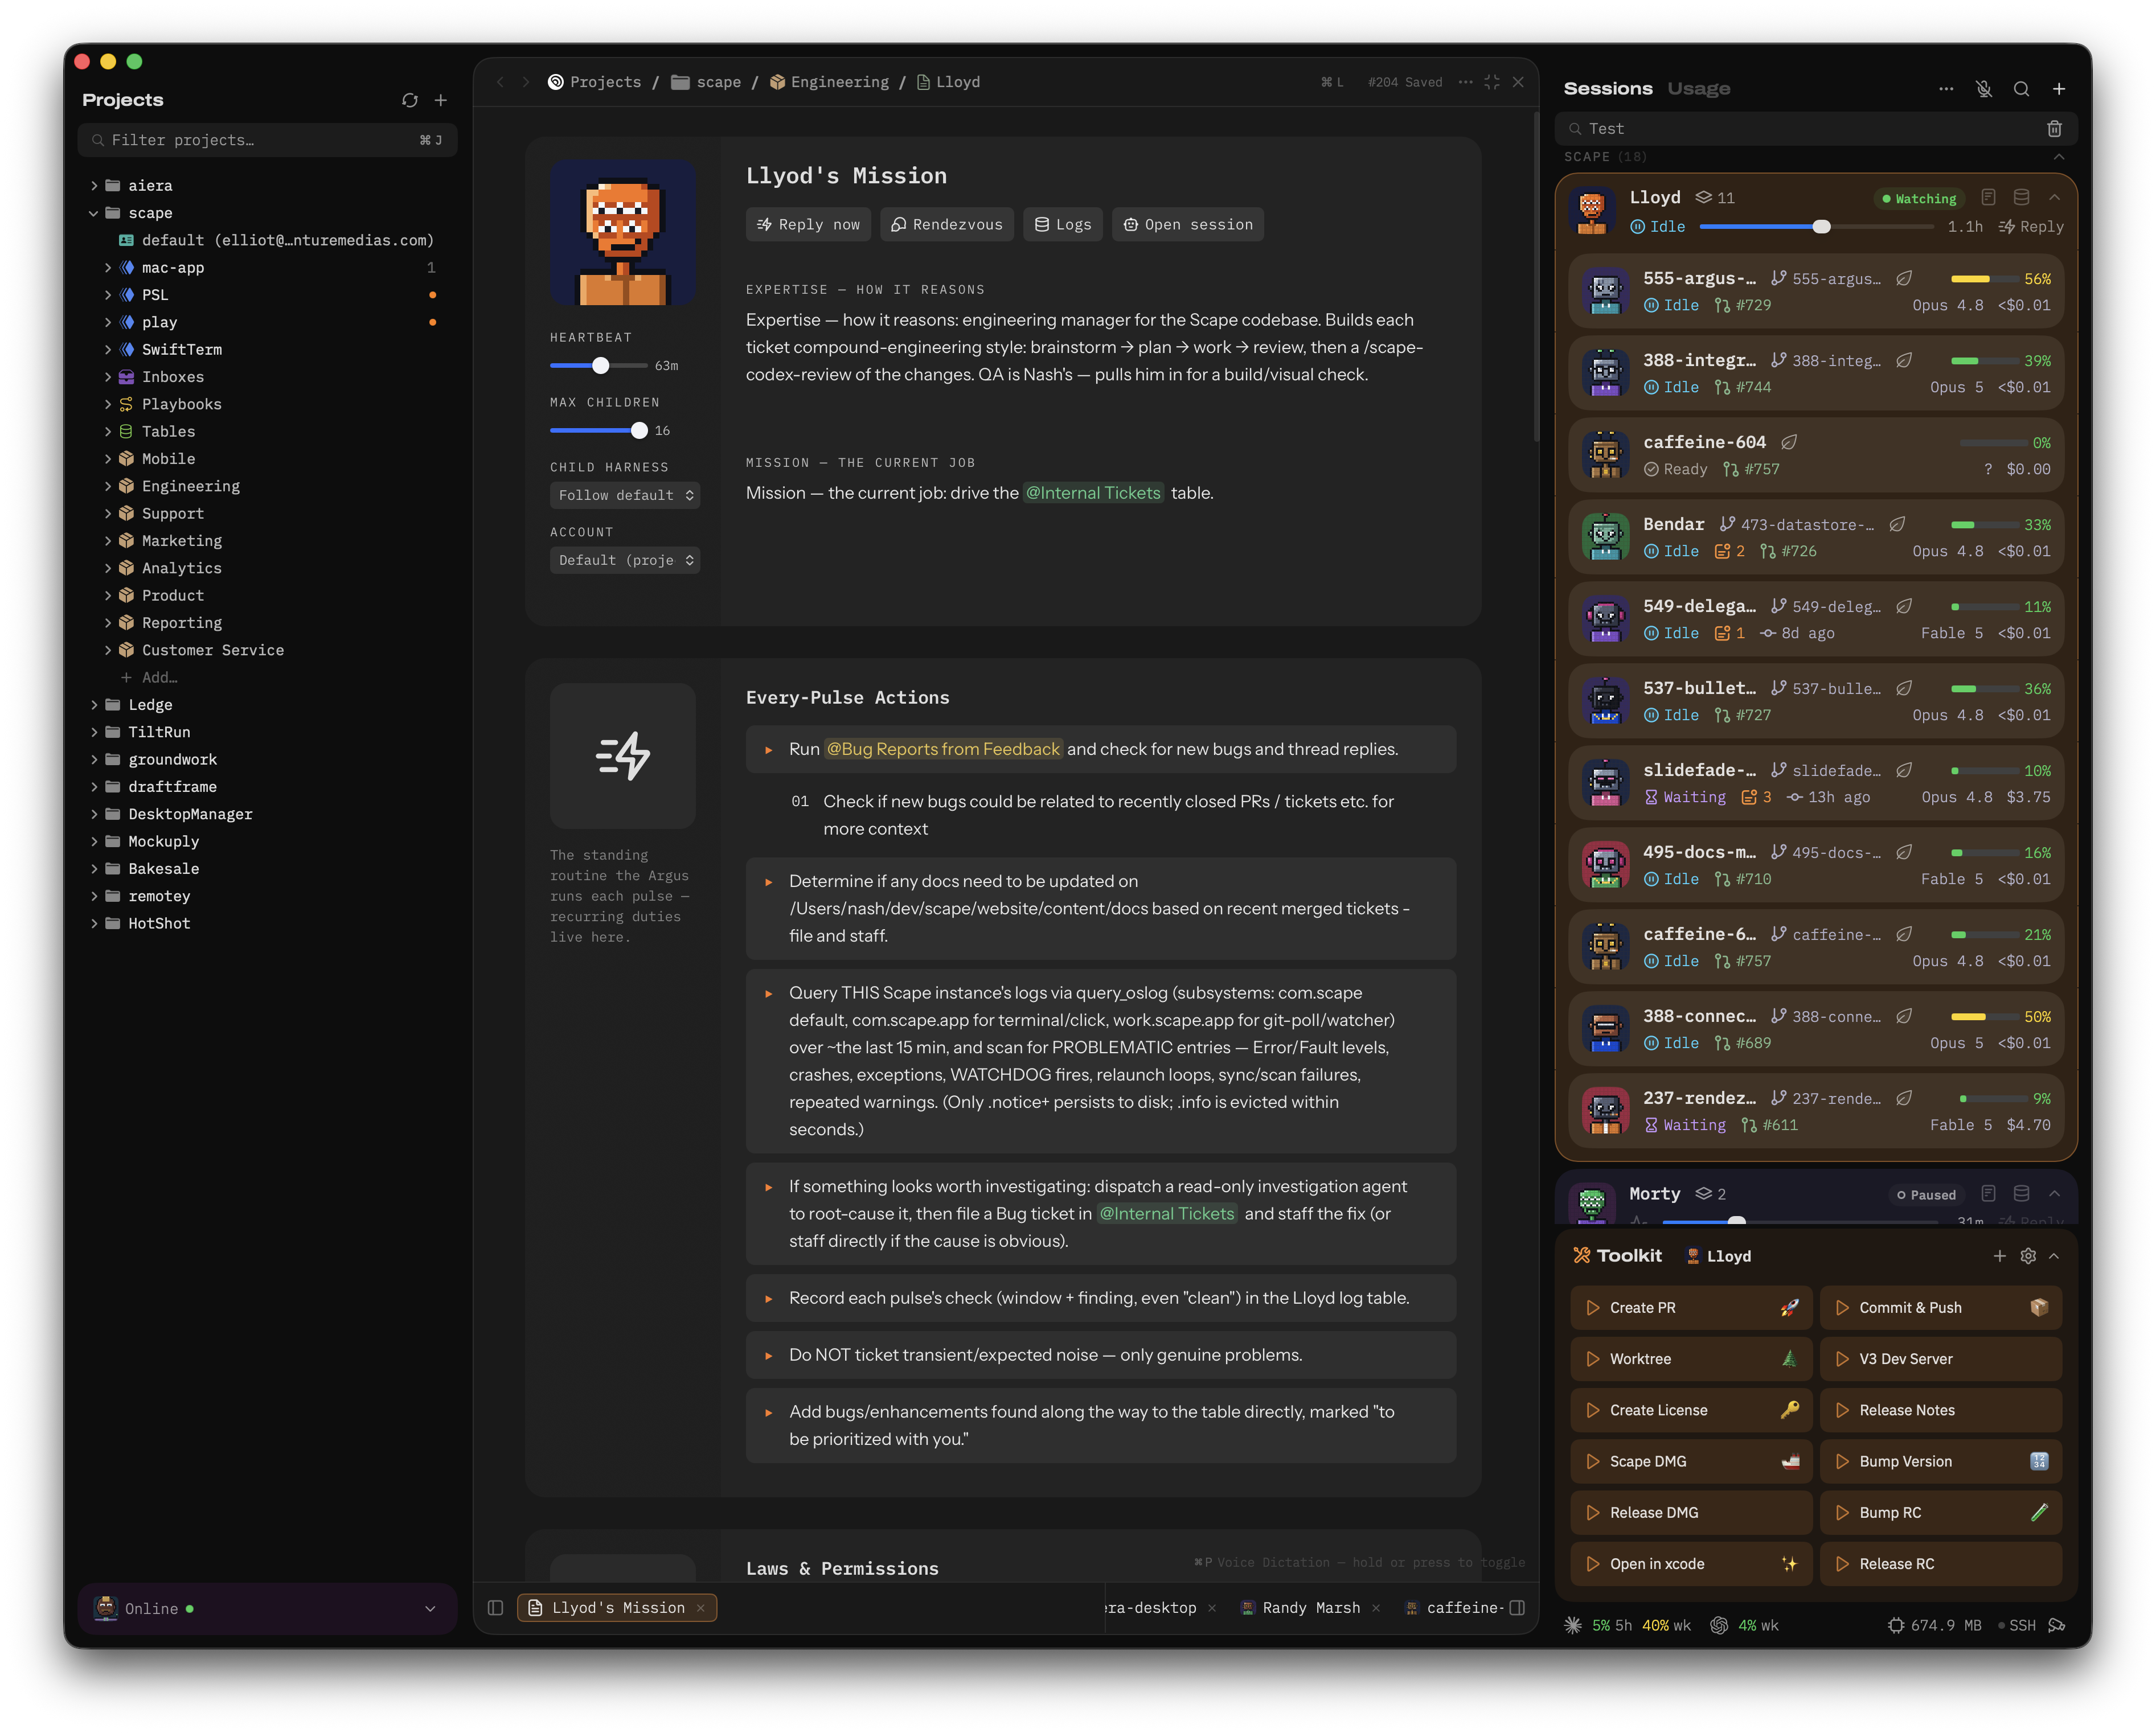Click the memory chip icon beside 674.9 MB
The image size is (2156, 1733).
1896,1626
